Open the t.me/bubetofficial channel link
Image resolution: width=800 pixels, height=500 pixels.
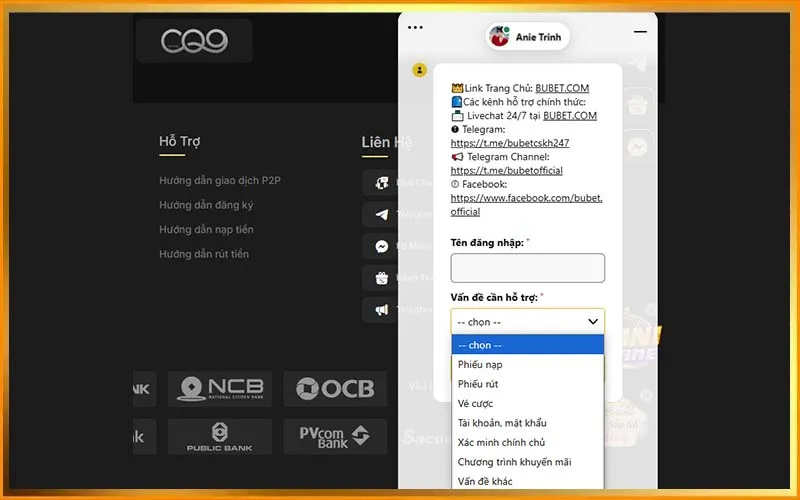click(507, 170)
